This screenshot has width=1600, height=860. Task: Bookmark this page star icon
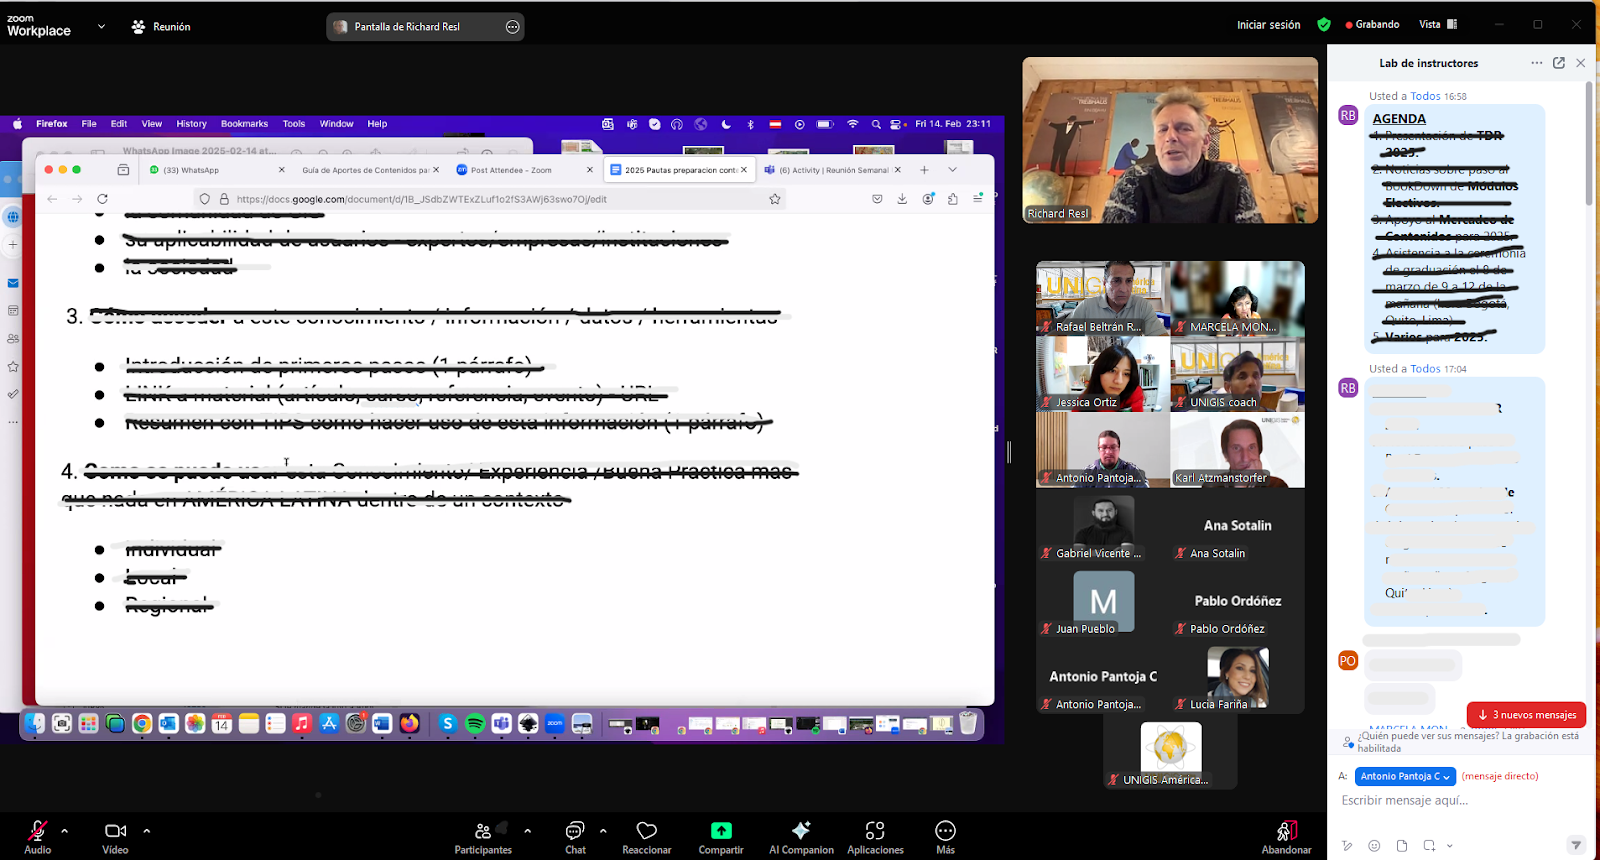click(x=774, y=199)
